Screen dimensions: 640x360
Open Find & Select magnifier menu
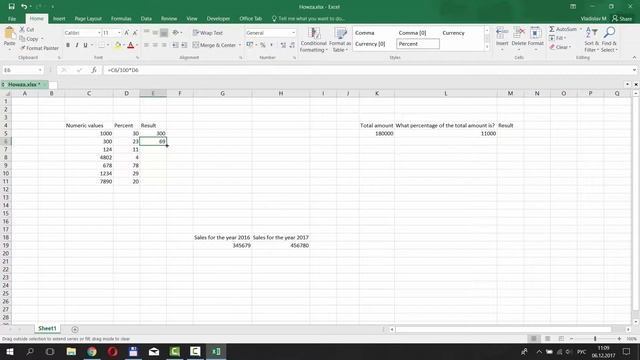(609, 40)
